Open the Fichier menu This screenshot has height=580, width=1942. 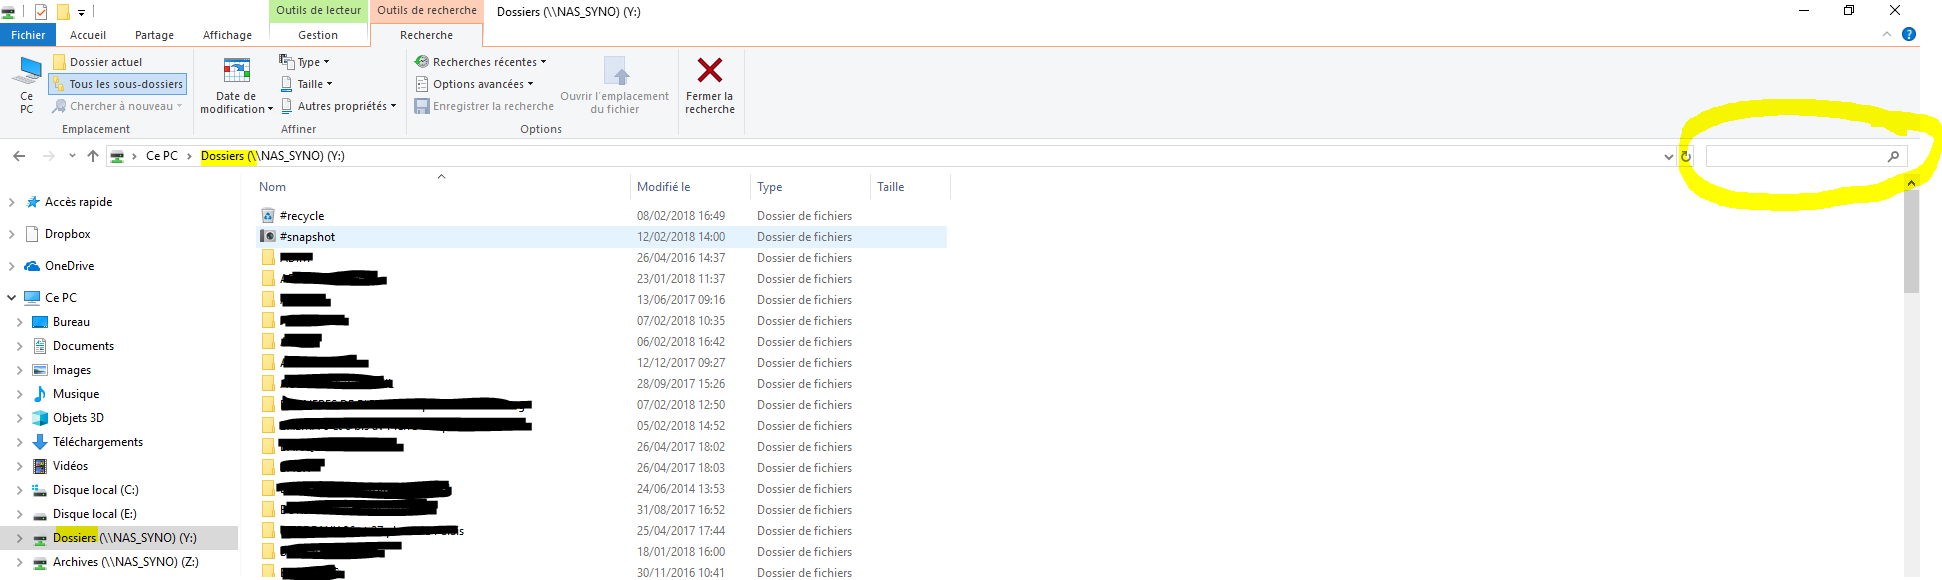28,35
